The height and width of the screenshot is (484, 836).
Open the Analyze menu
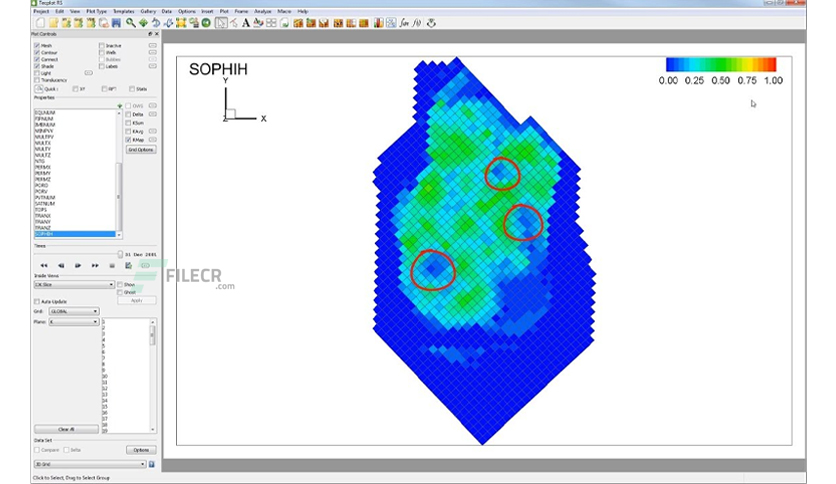click(x=262, y=11)
